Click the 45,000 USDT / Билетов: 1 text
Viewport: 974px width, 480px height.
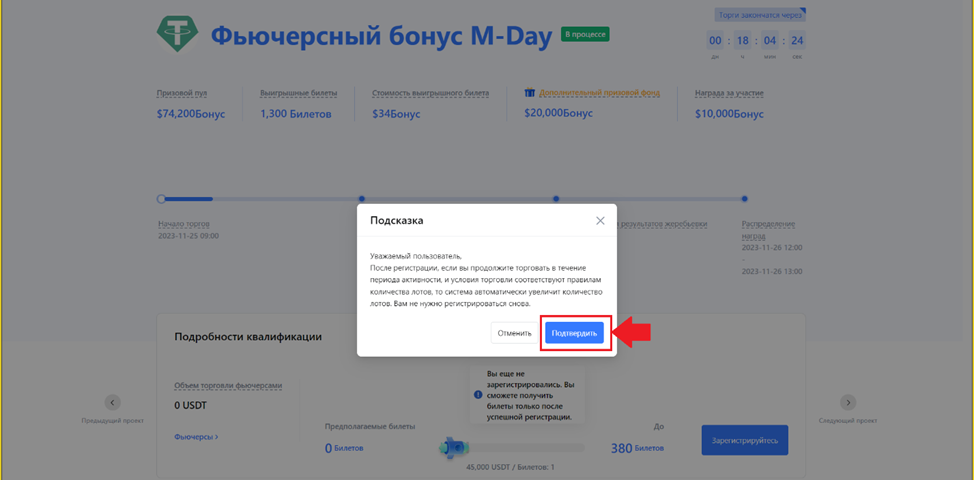[x=510, y=467]
